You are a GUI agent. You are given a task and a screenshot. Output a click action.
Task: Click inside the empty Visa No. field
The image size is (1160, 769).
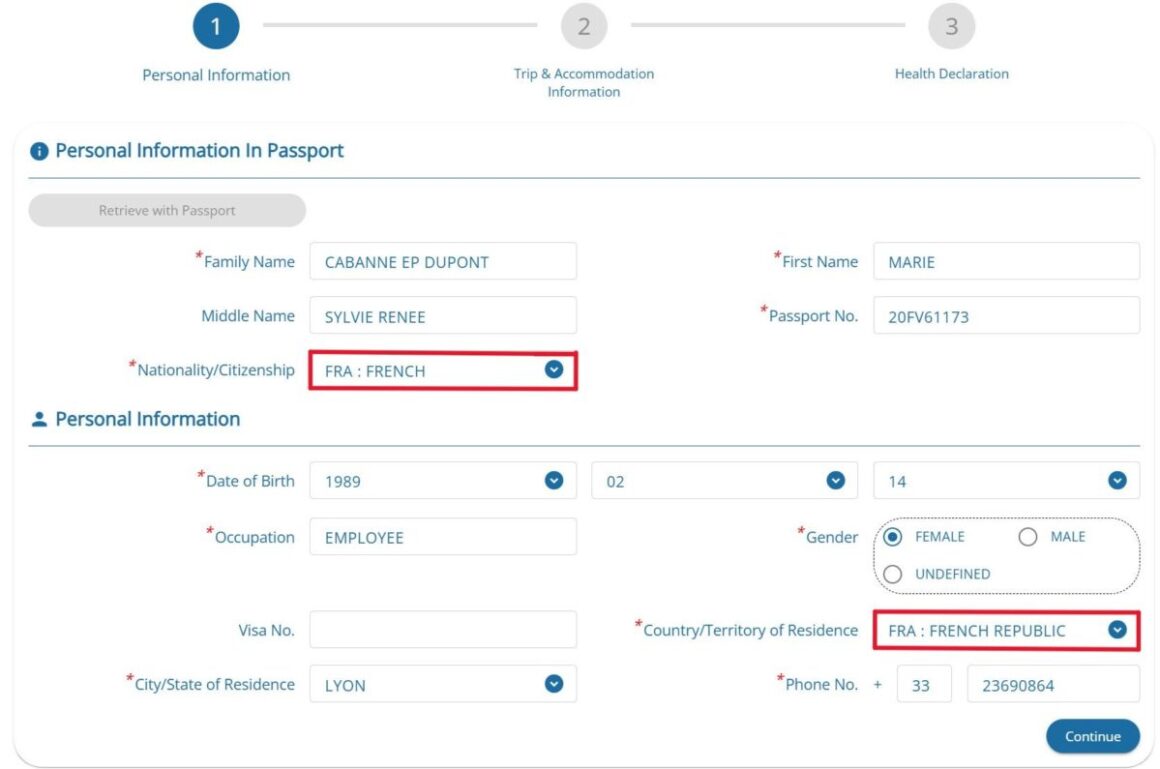(443, 630)
